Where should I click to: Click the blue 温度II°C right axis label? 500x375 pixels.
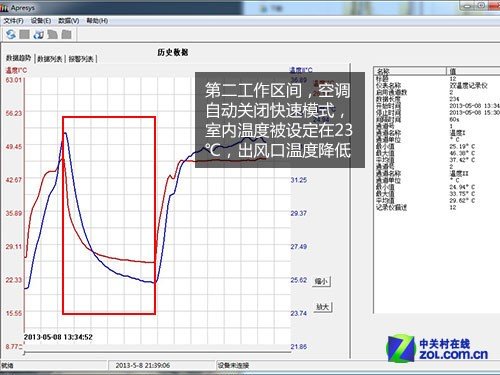(x=301, y=70)
